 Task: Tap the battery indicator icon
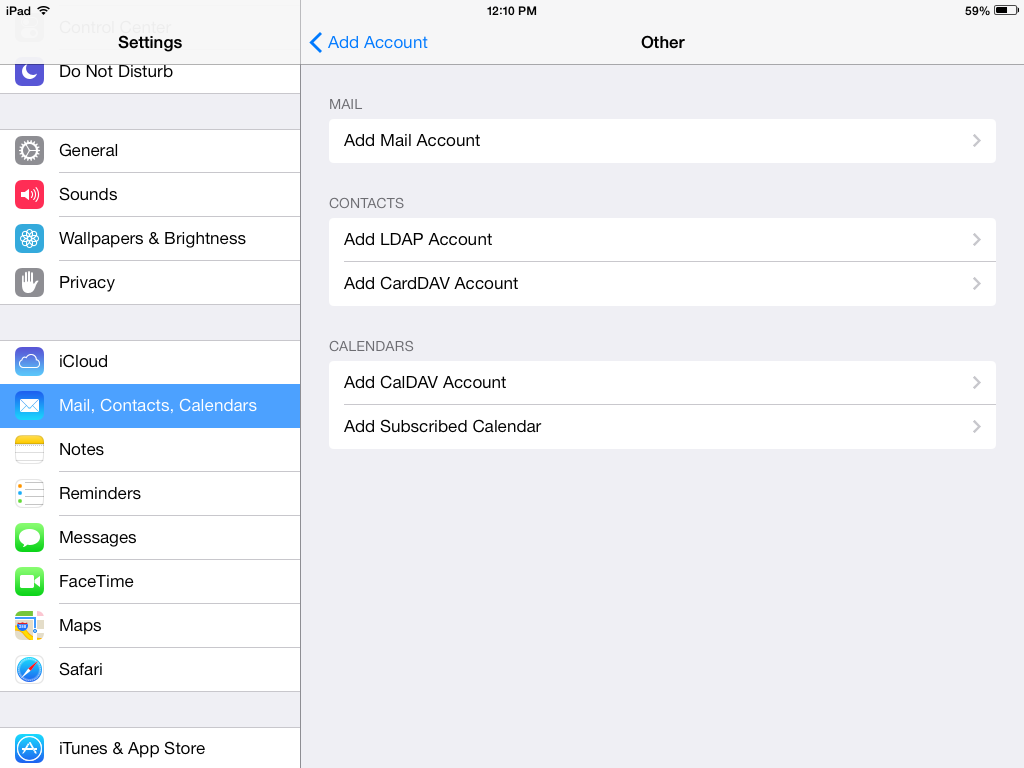1006,10
